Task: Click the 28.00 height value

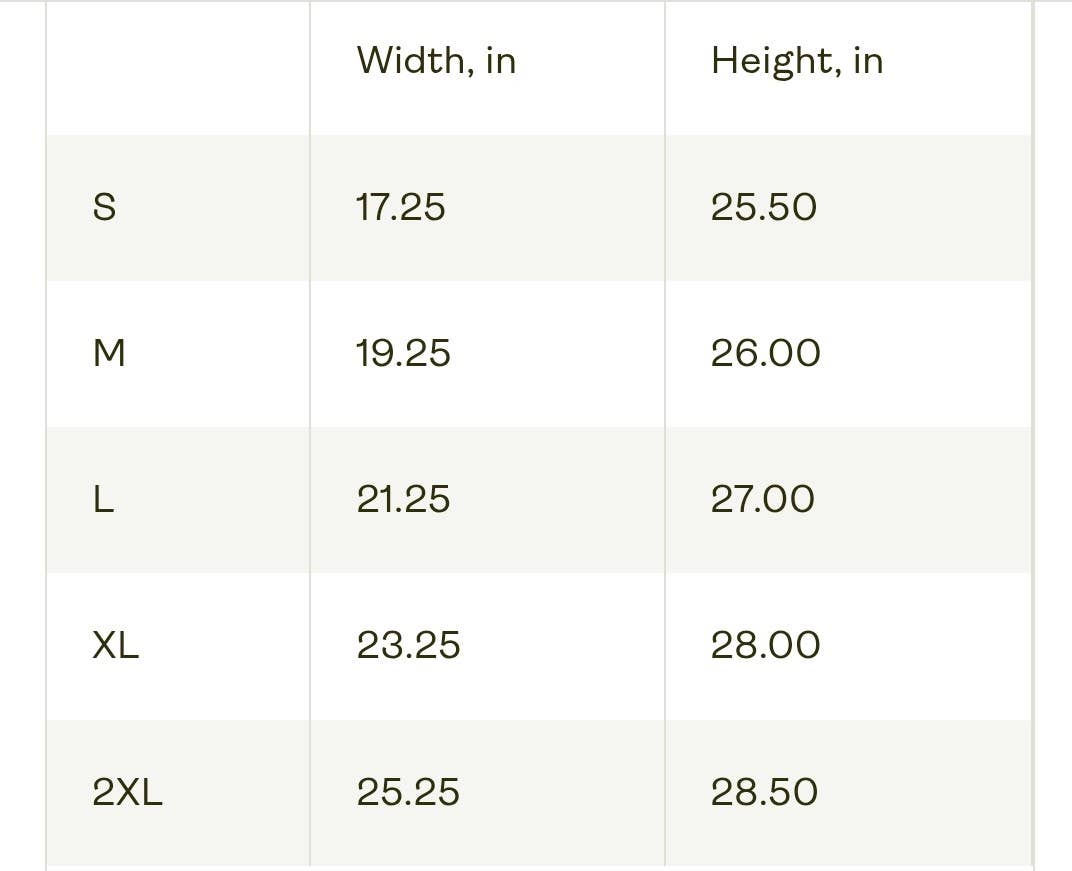Action: click(x=765, y=645)
